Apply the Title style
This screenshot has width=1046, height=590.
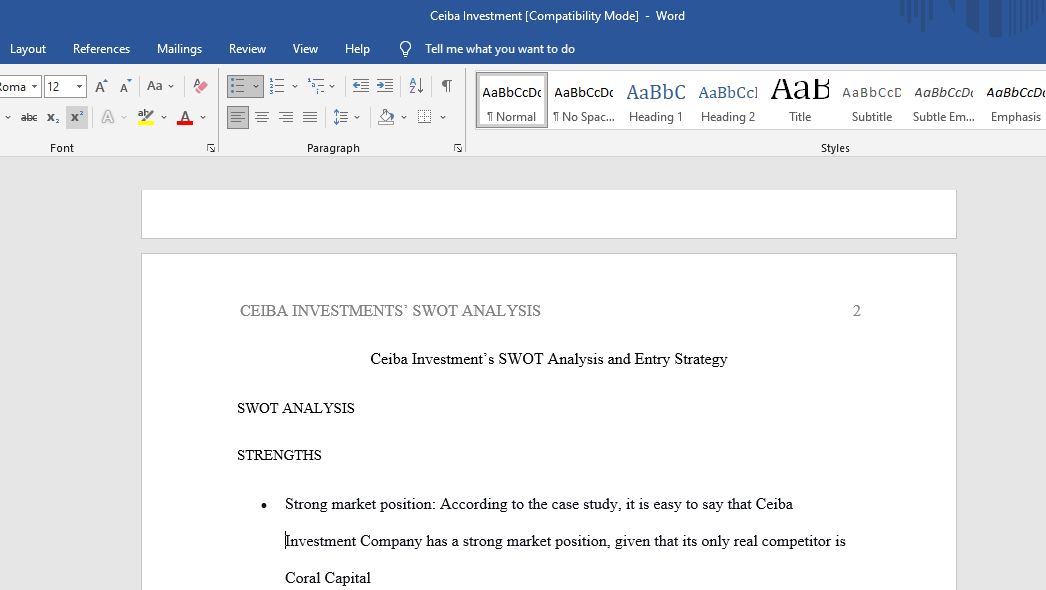pos(800,100)
